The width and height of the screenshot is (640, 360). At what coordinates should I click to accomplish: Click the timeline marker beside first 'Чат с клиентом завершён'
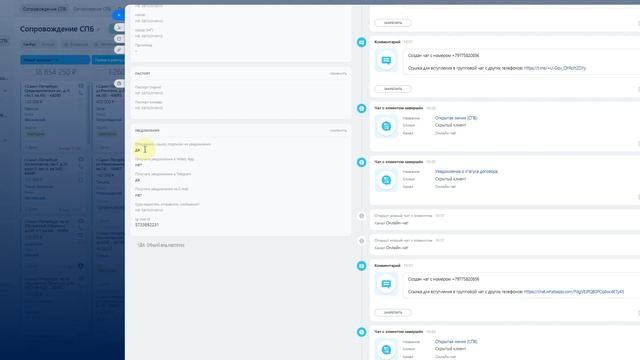[x=362, y=108]
